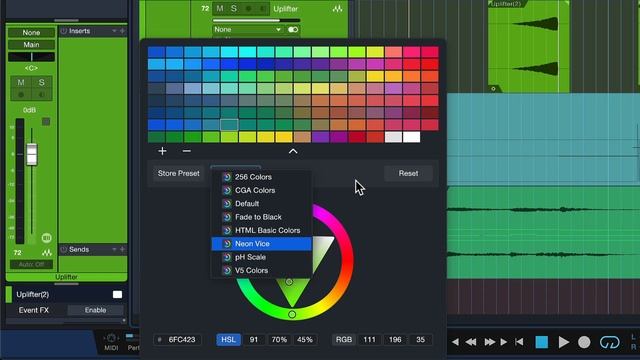640x360 pixels.
Task: Click the pan control showing <C>
Action: click(31, 68)
